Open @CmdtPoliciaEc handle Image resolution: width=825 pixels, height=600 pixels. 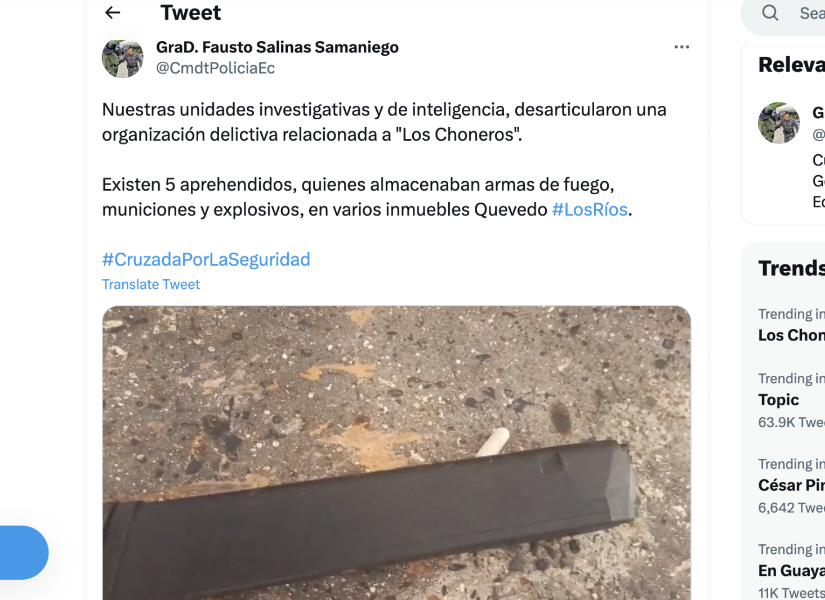click(215, 68)
